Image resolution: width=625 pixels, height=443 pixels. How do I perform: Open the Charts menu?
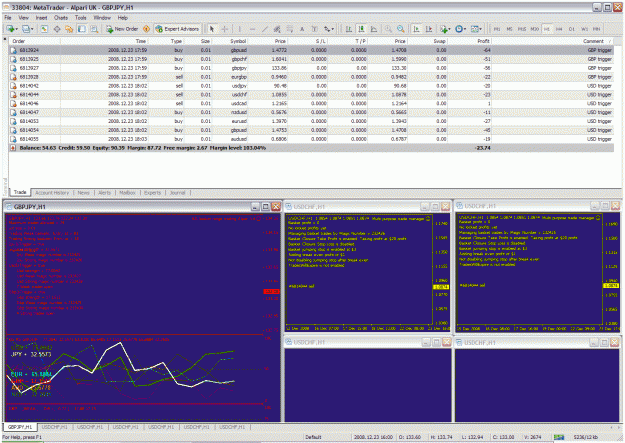[x=61, y=18]
